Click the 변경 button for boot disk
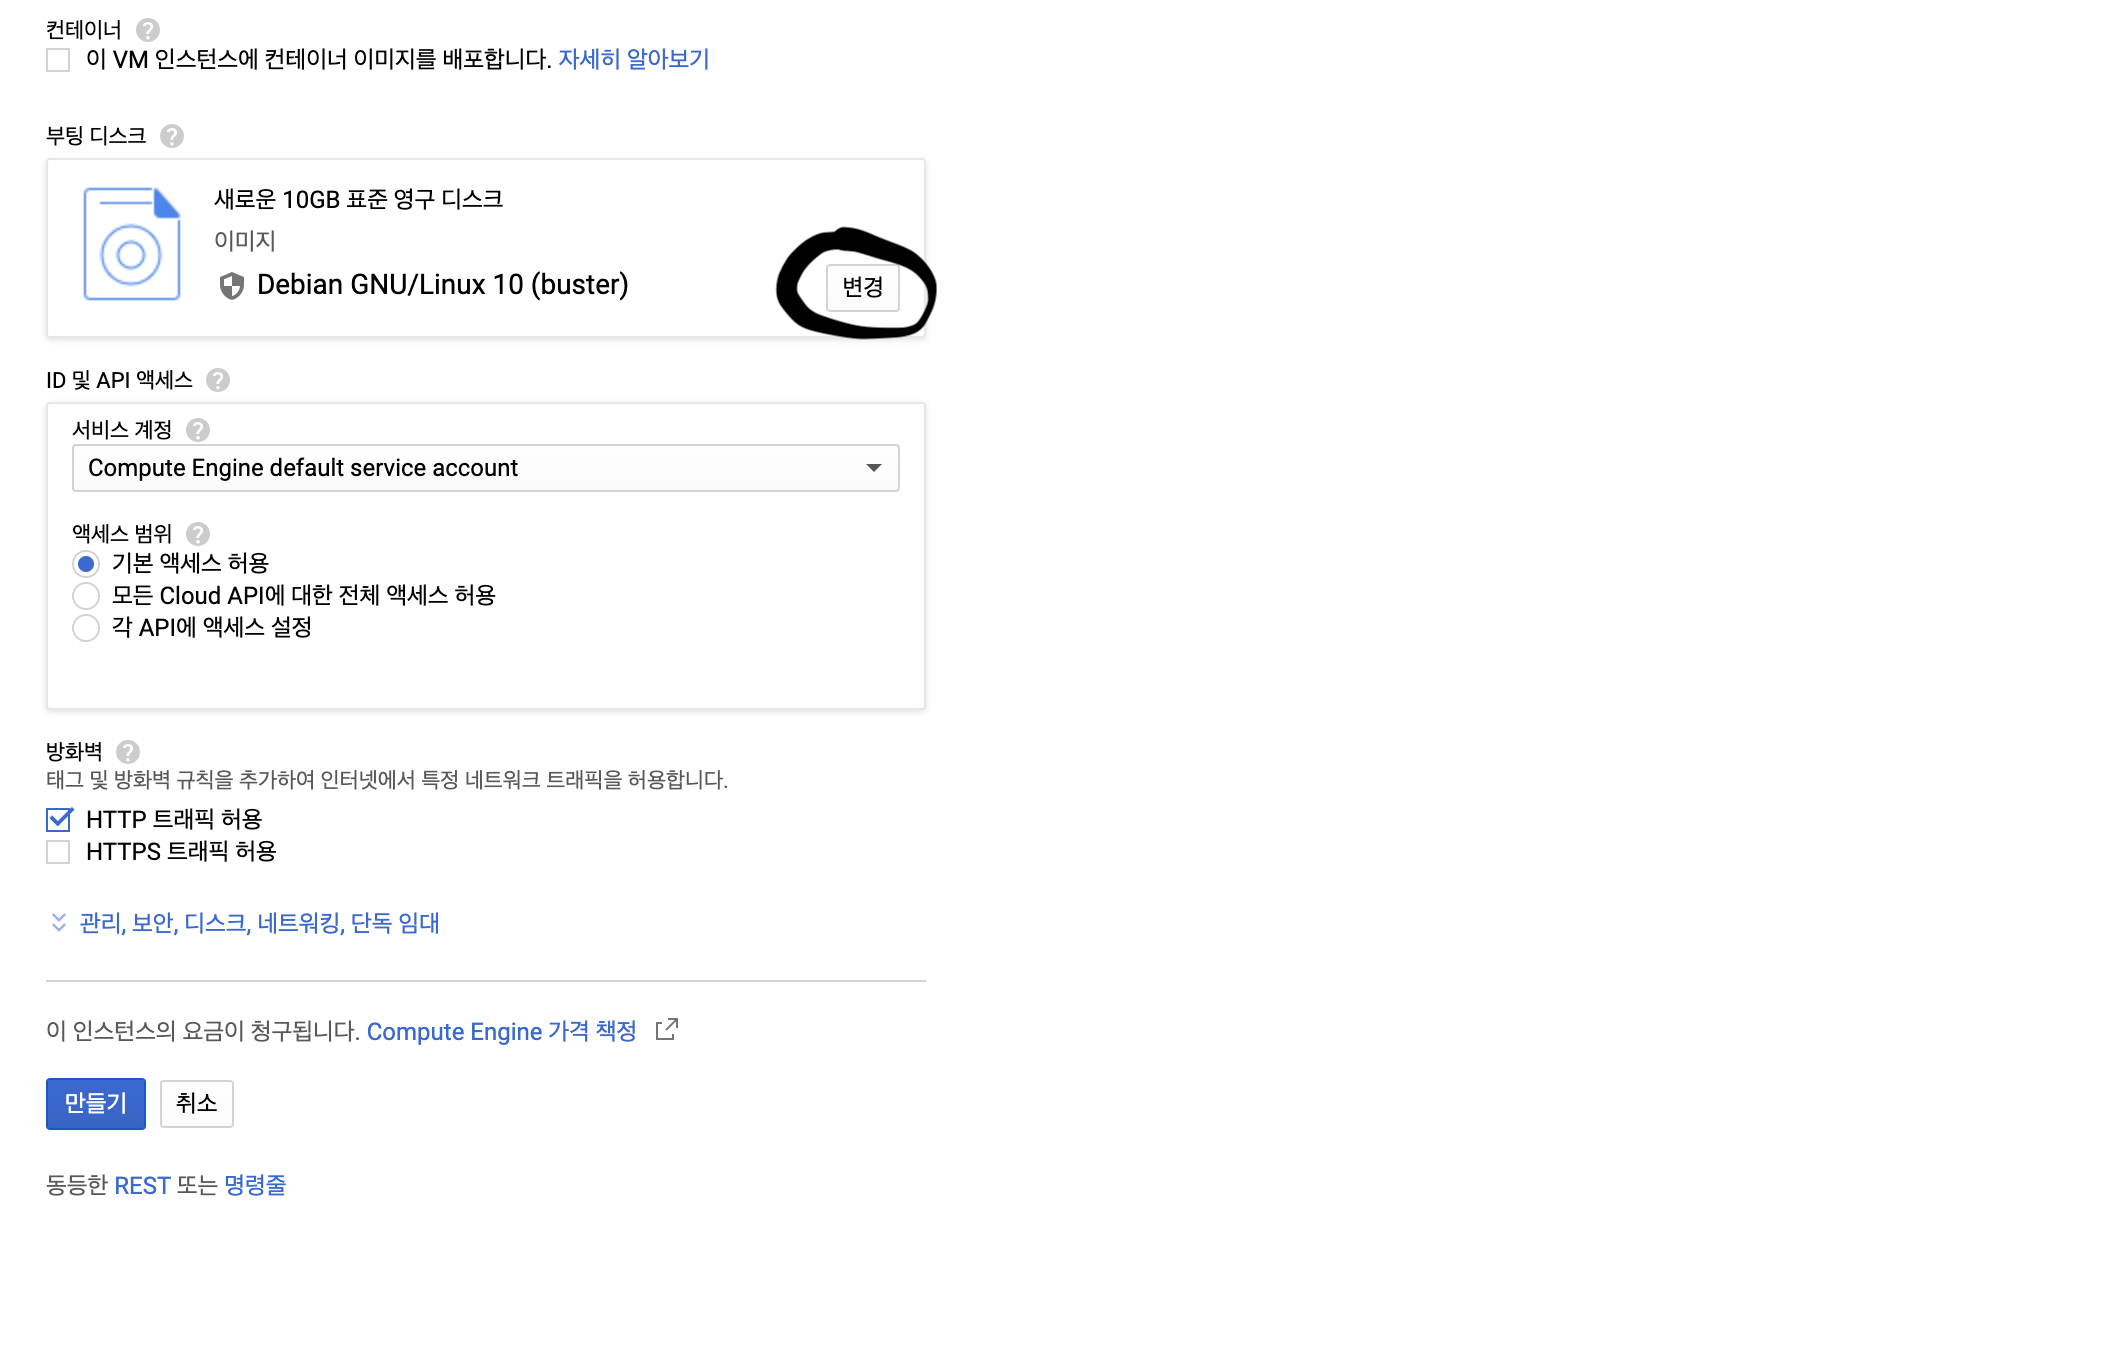The image size is (2110, 1346). pyautogui.click(x=862, y=288)
